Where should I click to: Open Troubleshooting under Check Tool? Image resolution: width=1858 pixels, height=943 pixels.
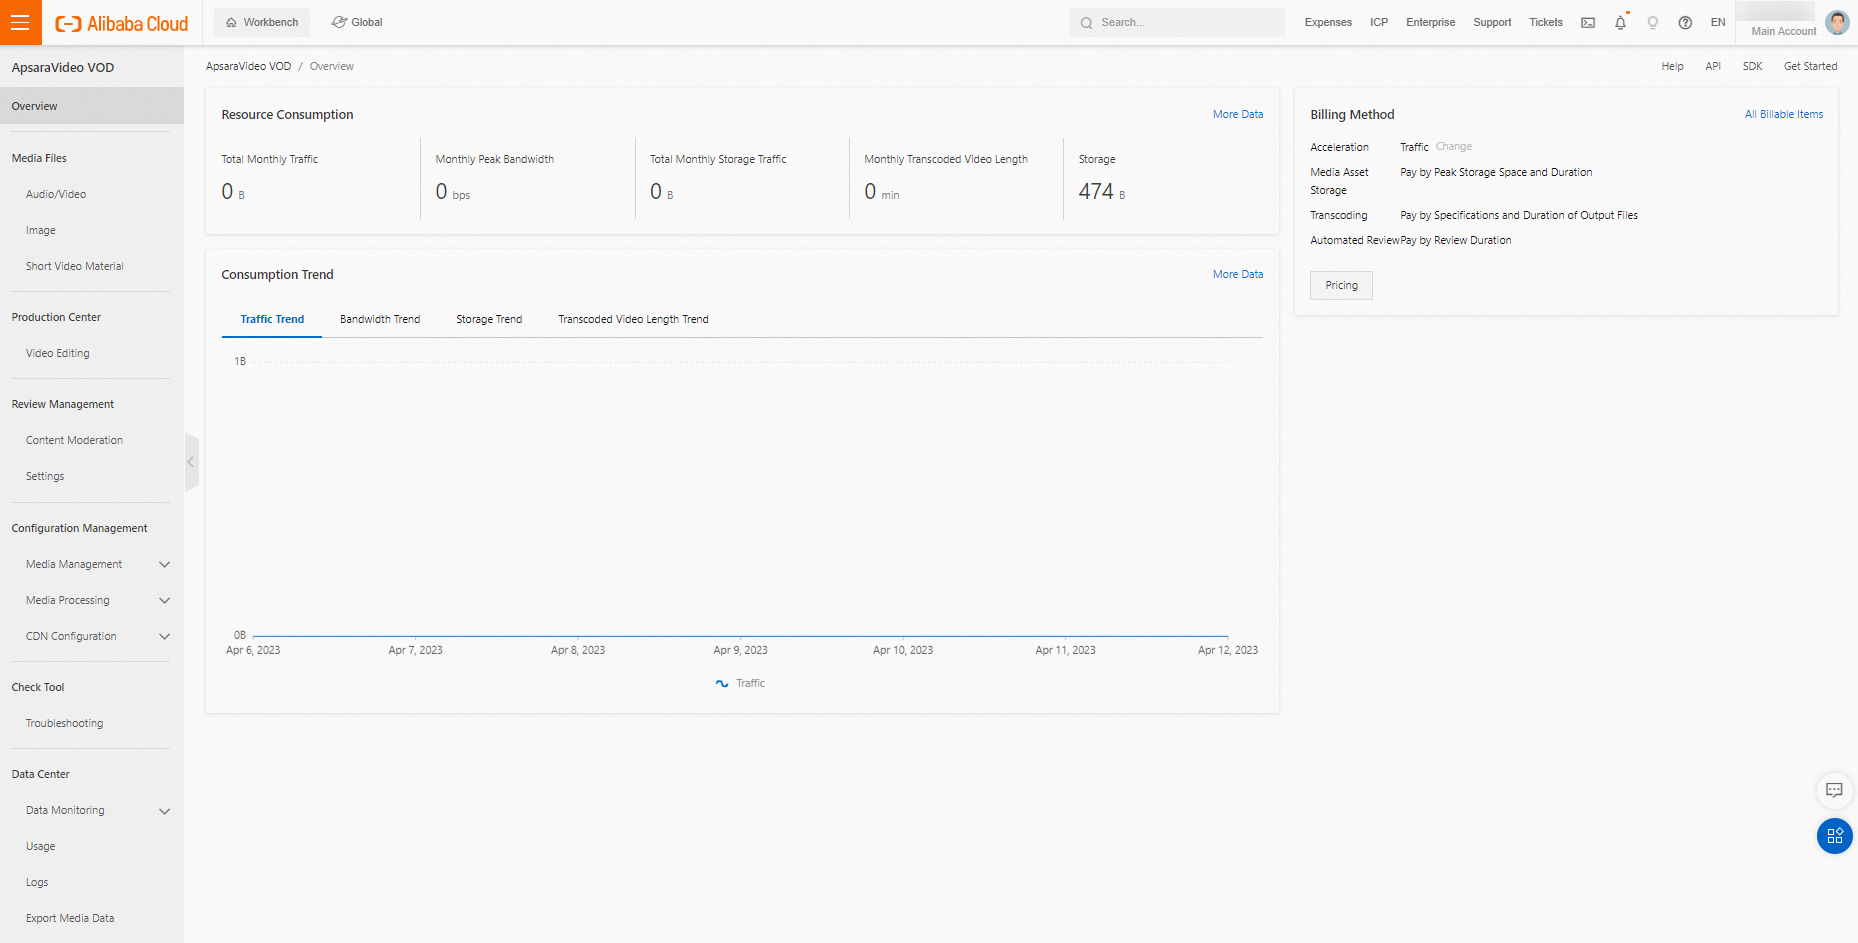pyautogui.click(x=64, y=723)
